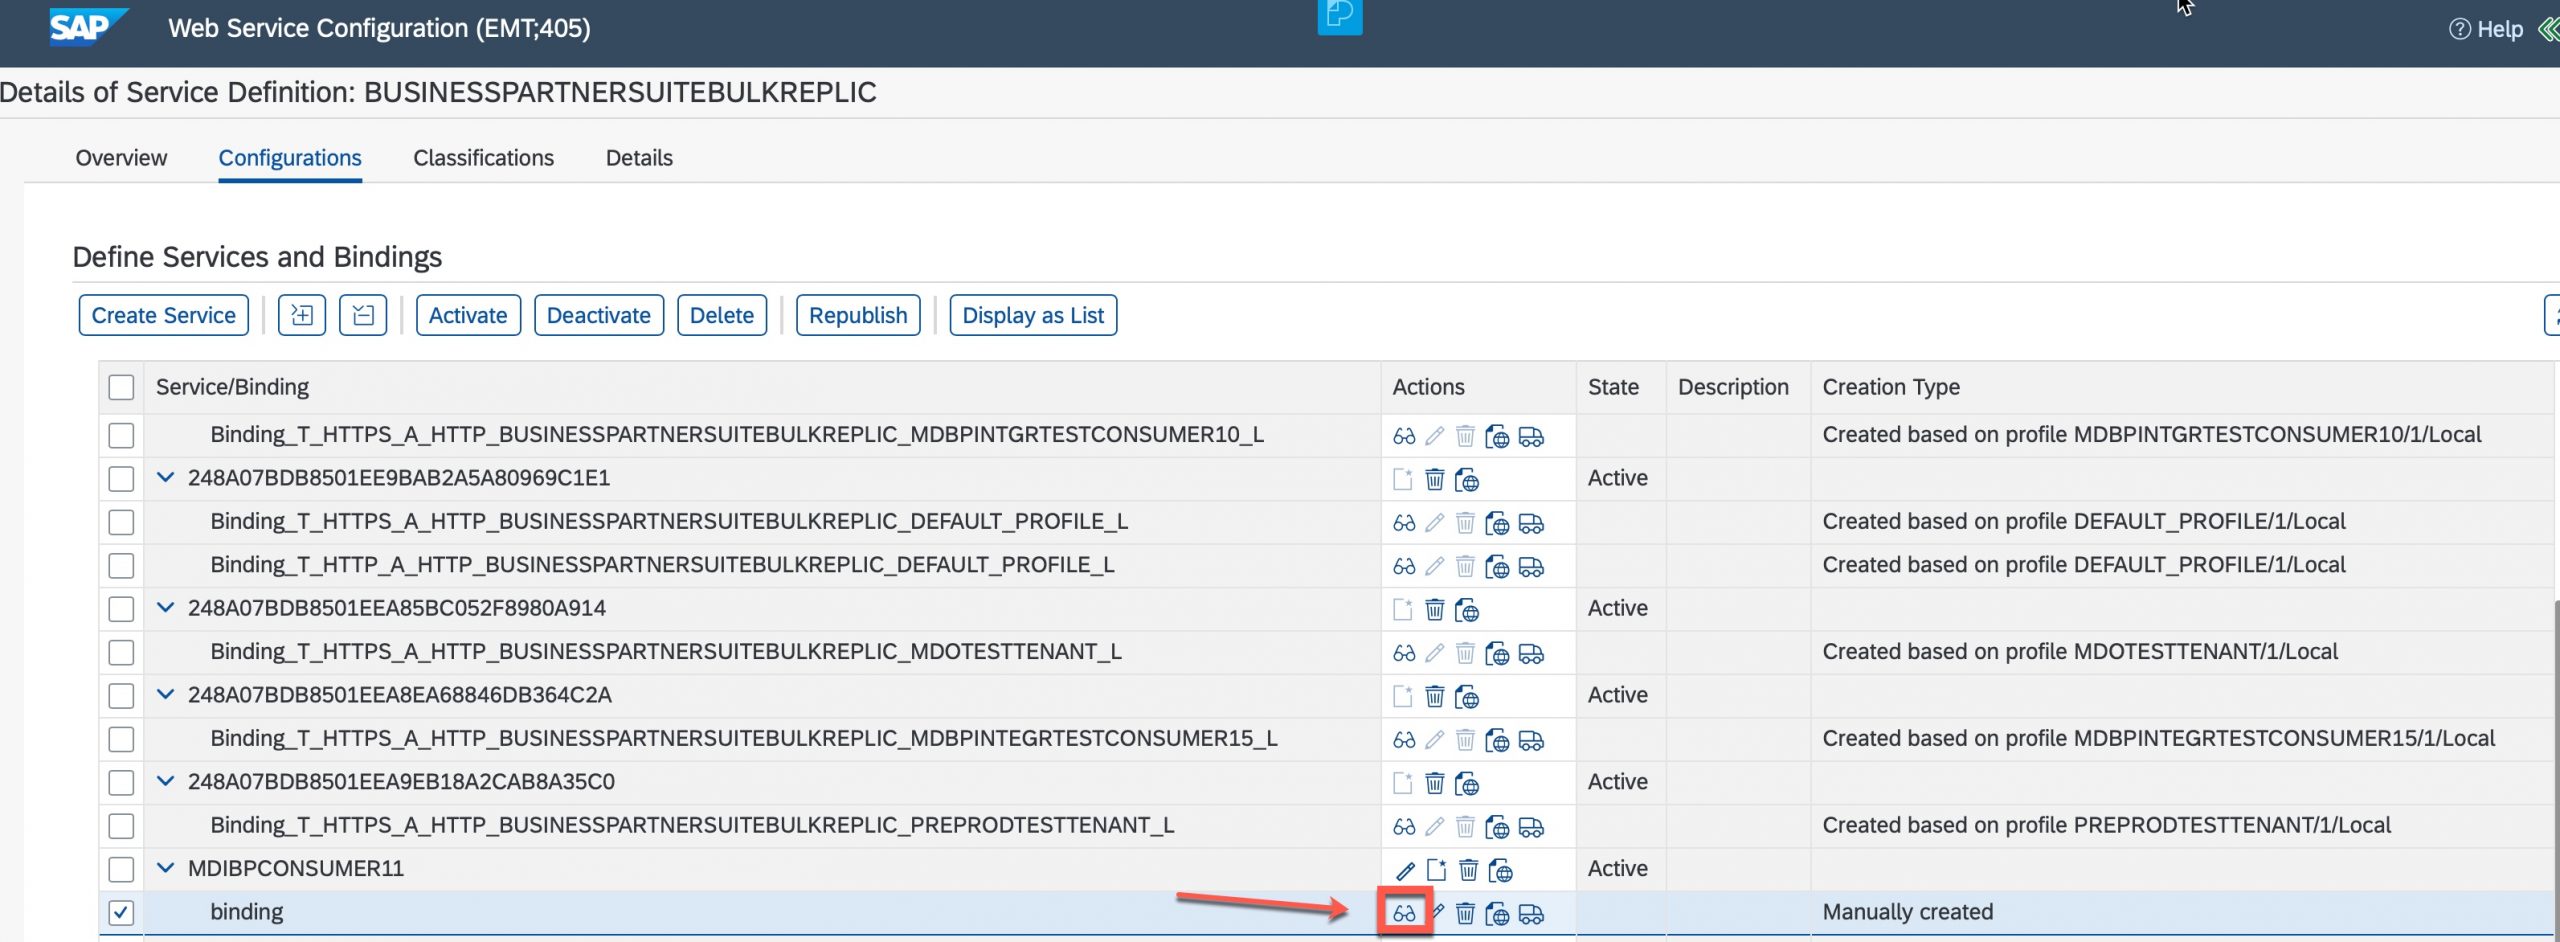Display the DEFAULT_PROFILE HTTPS binding with glasses icon

(x=1403, y=522)
